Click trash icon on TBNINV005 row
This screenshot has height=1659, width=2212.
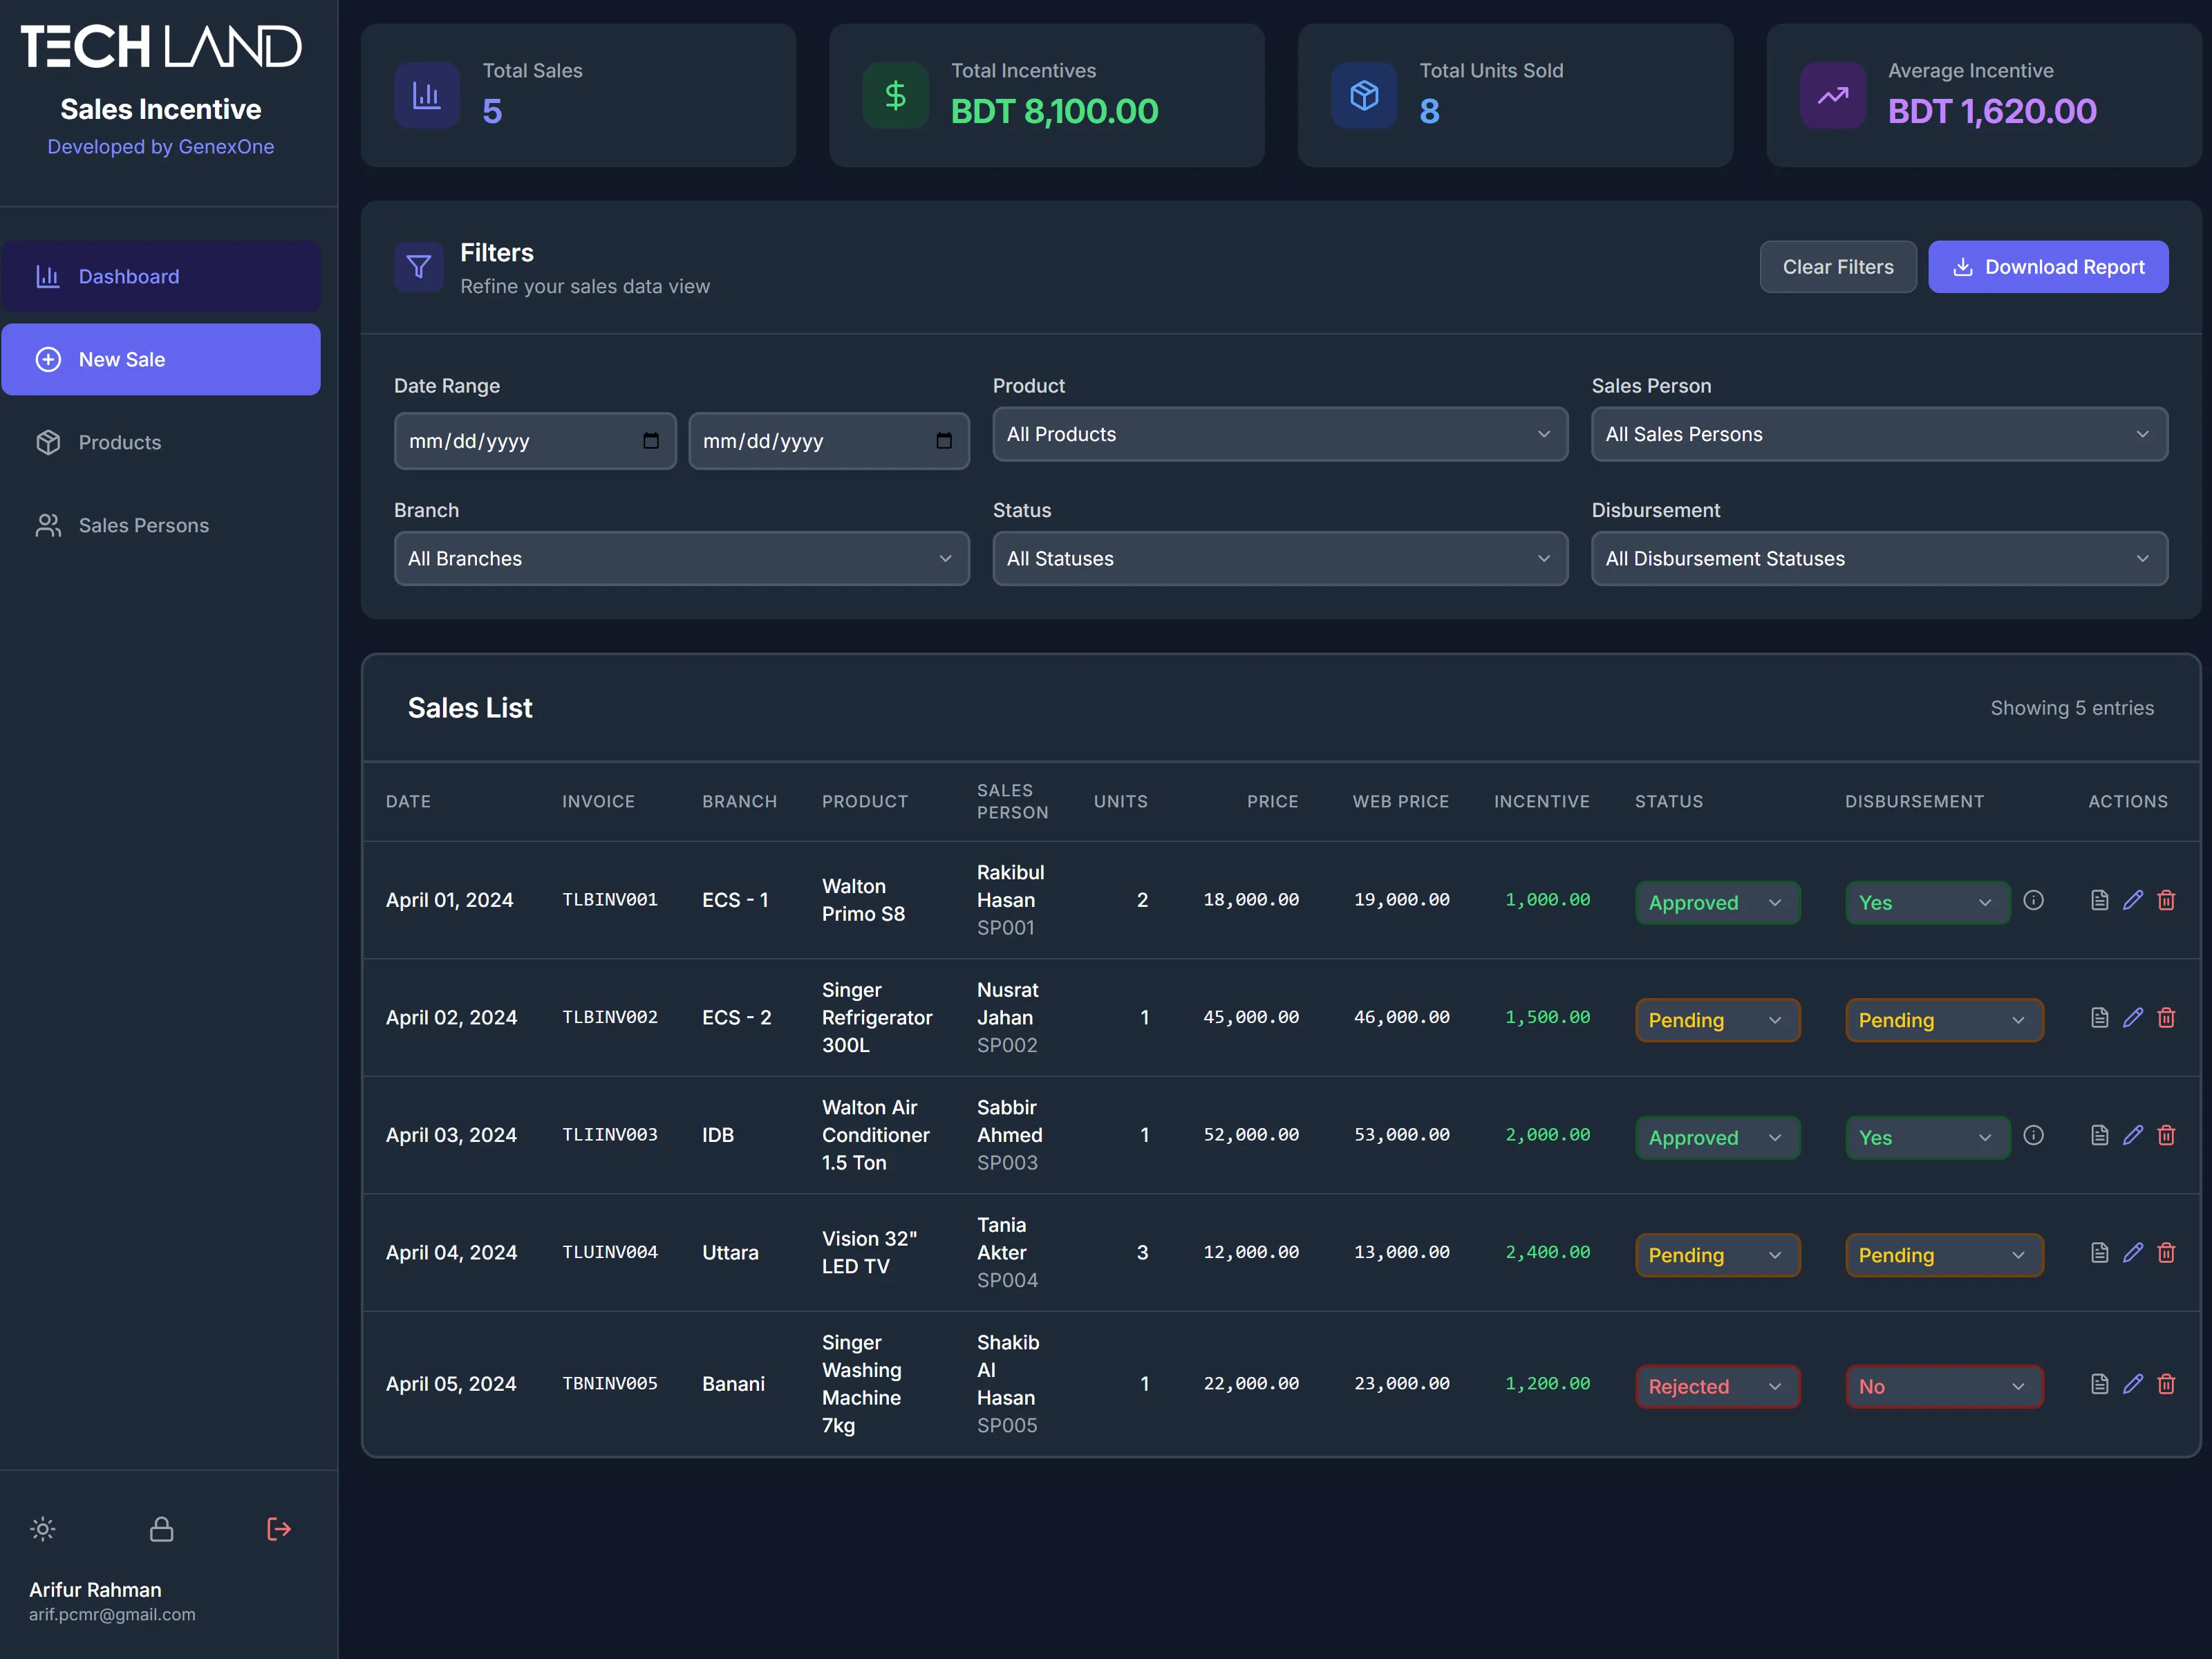click(x=2166, y=1384)
